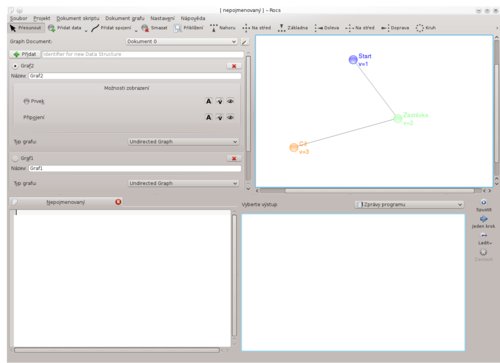Align nodes with the Kruh circle icon

(x=426, y=28)
